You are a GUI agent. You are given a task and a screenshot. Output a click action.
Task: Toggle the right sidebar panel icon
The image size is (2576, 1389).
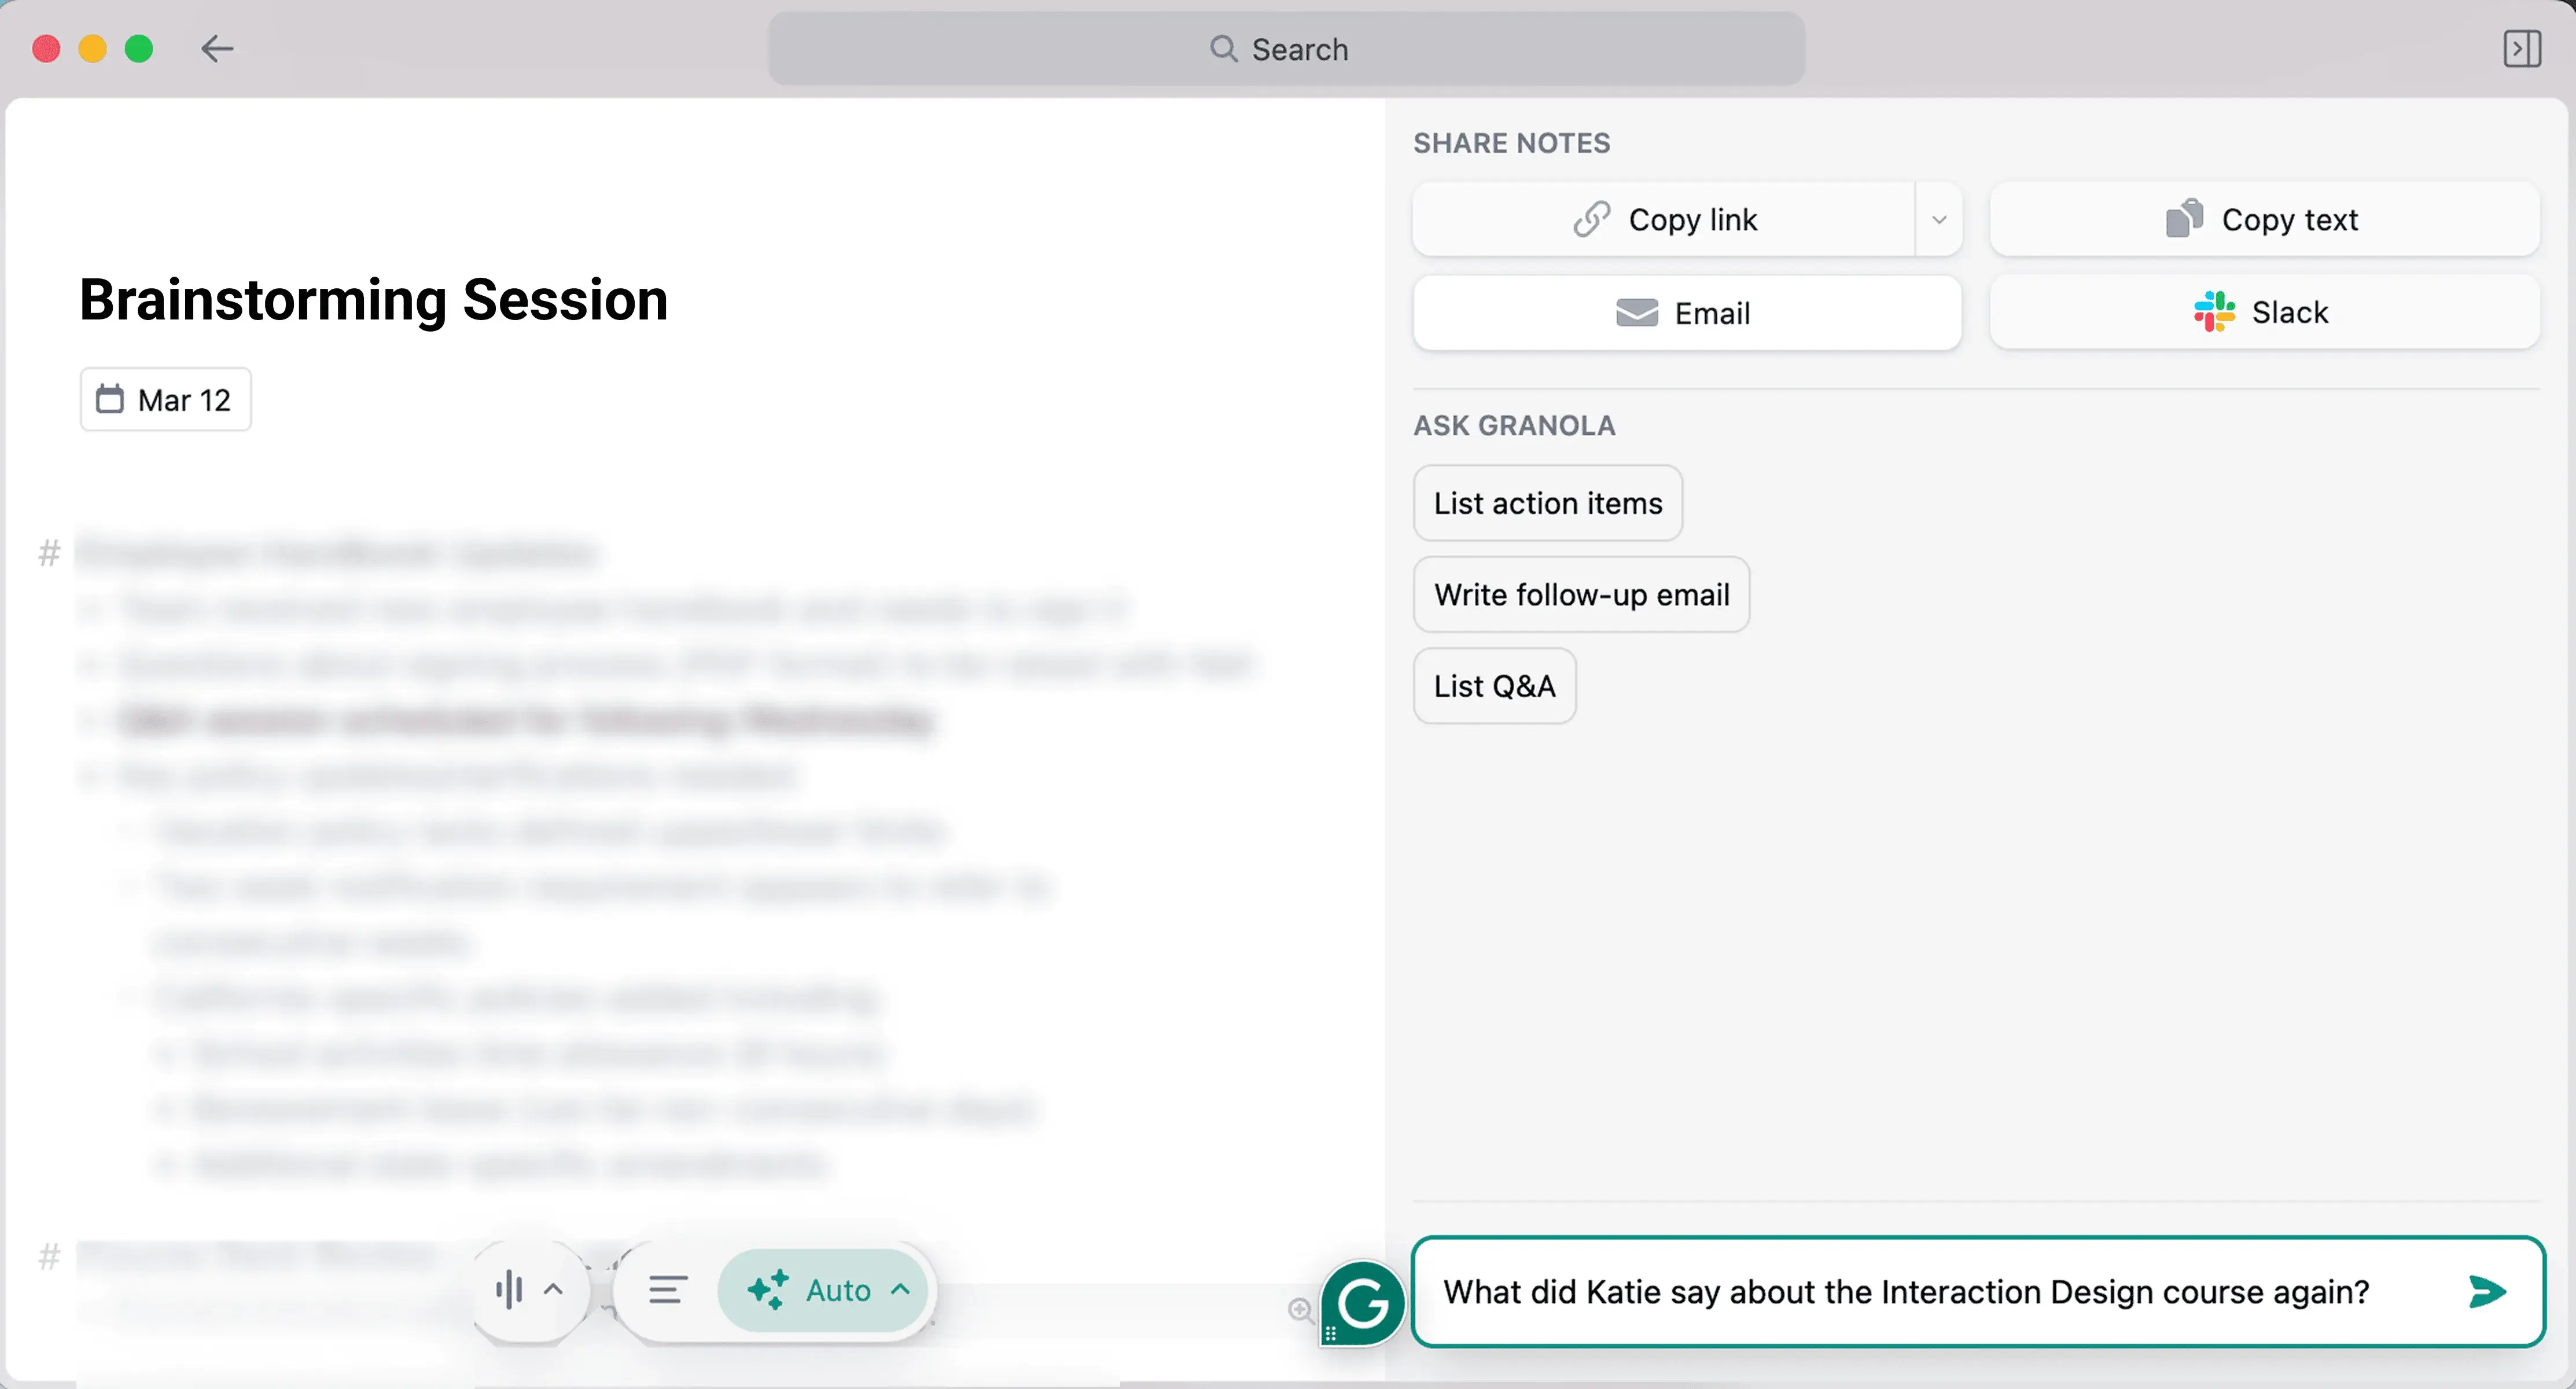[x=2521, y=48]
